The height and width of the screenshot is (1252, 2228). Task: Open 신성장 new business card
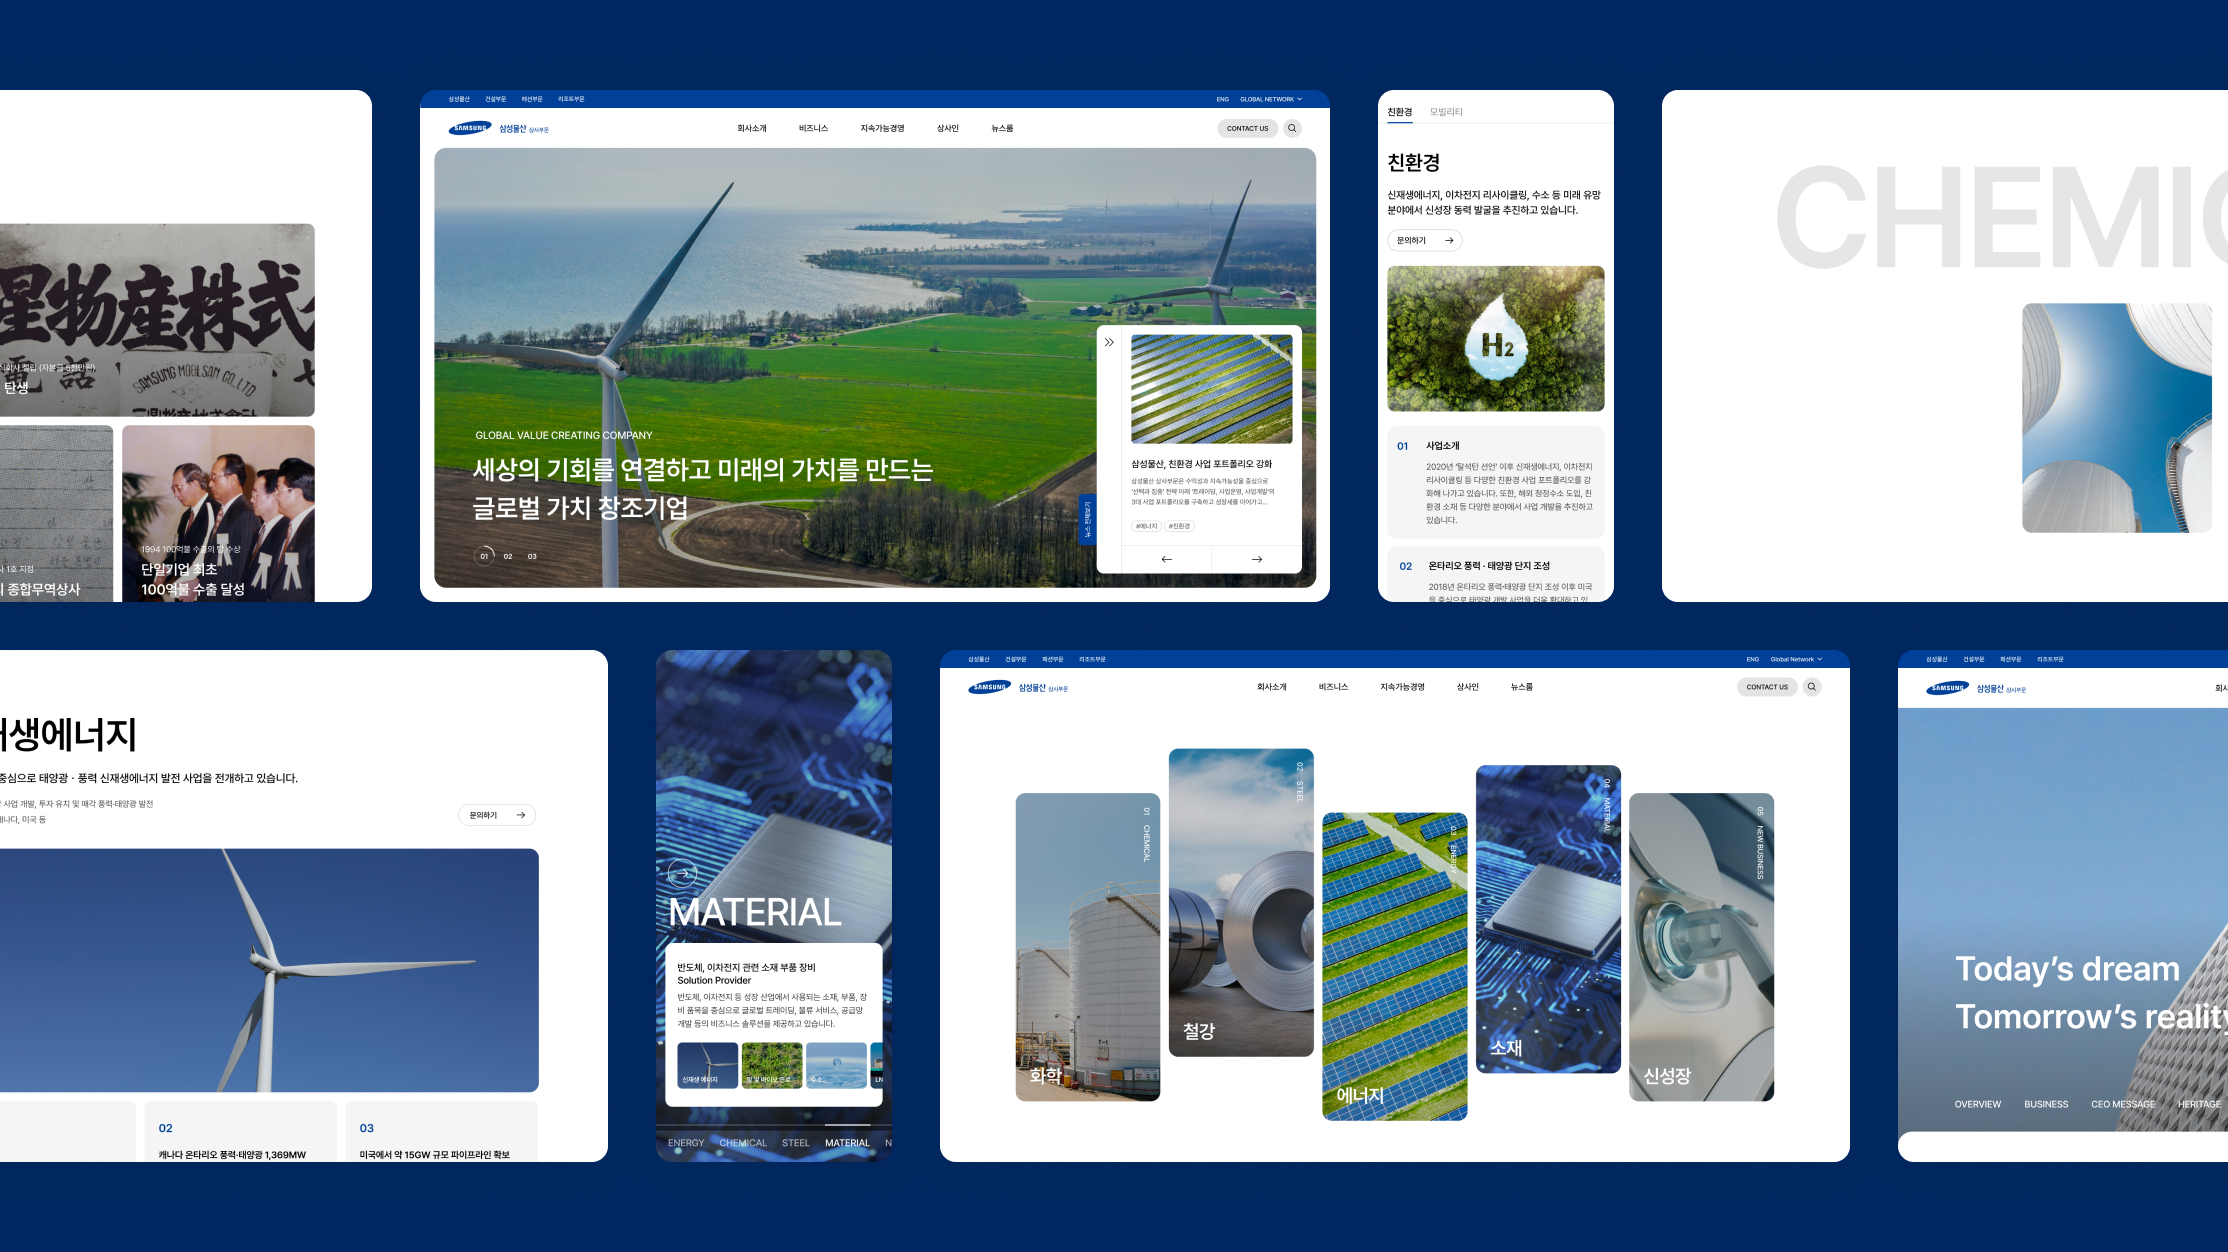pos(1702,947)
